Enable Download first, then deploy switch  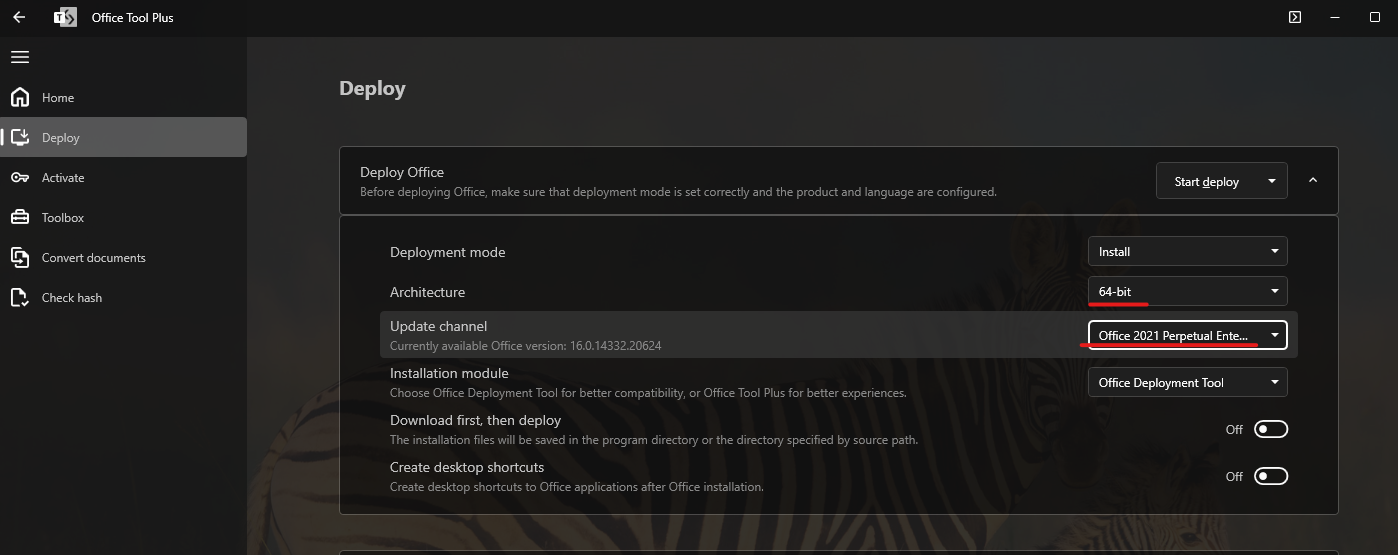click(1271, 429)
